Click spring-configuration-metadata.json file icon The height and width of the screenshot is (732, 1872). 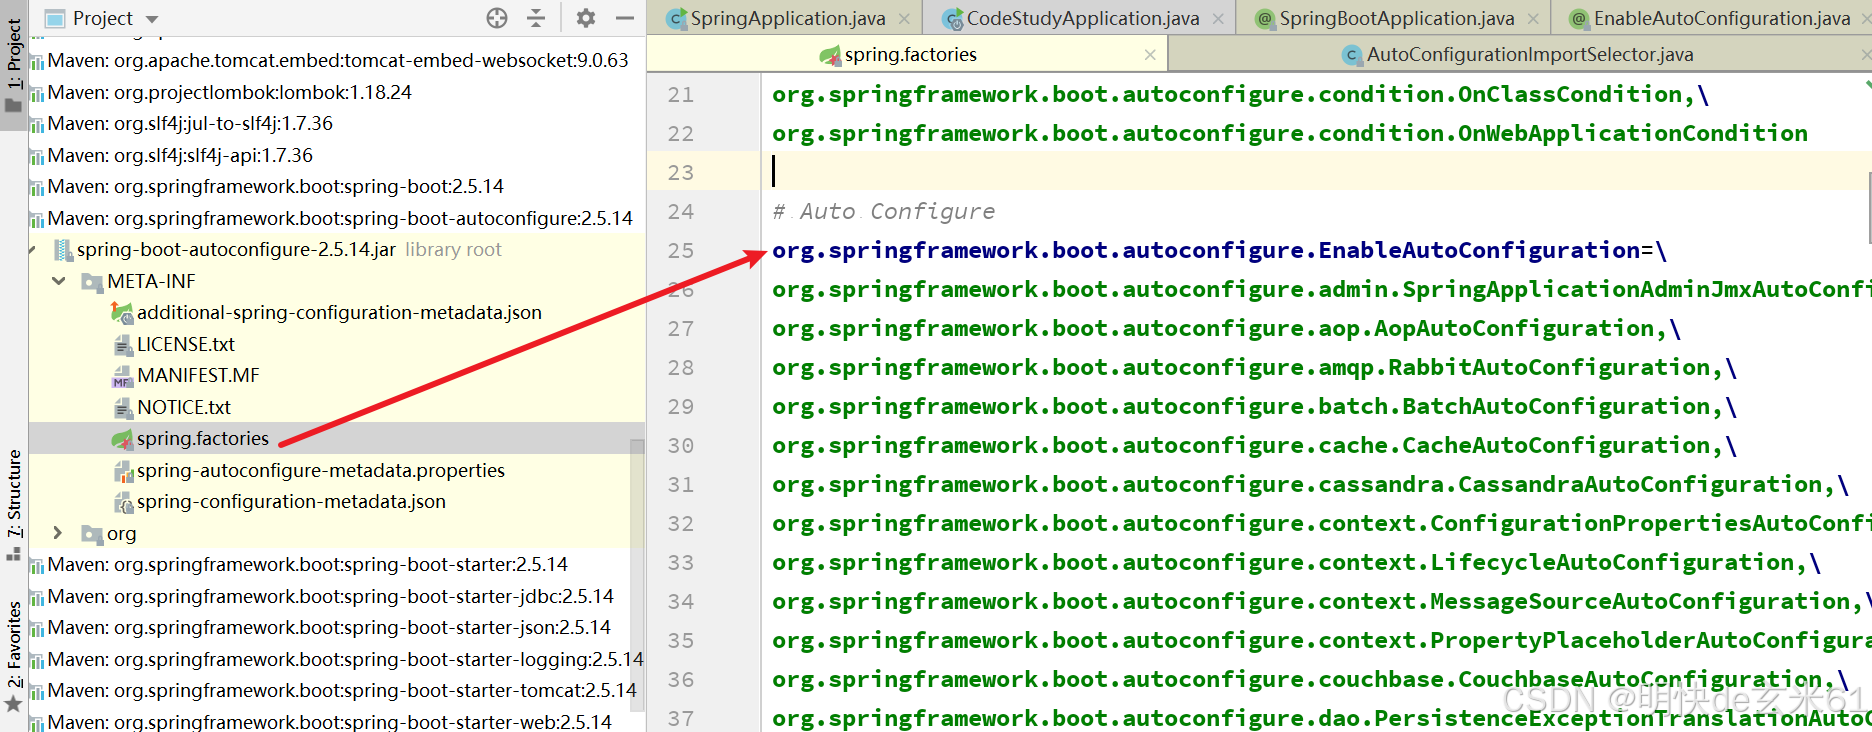pyautogui.click(x=122, y=502)
